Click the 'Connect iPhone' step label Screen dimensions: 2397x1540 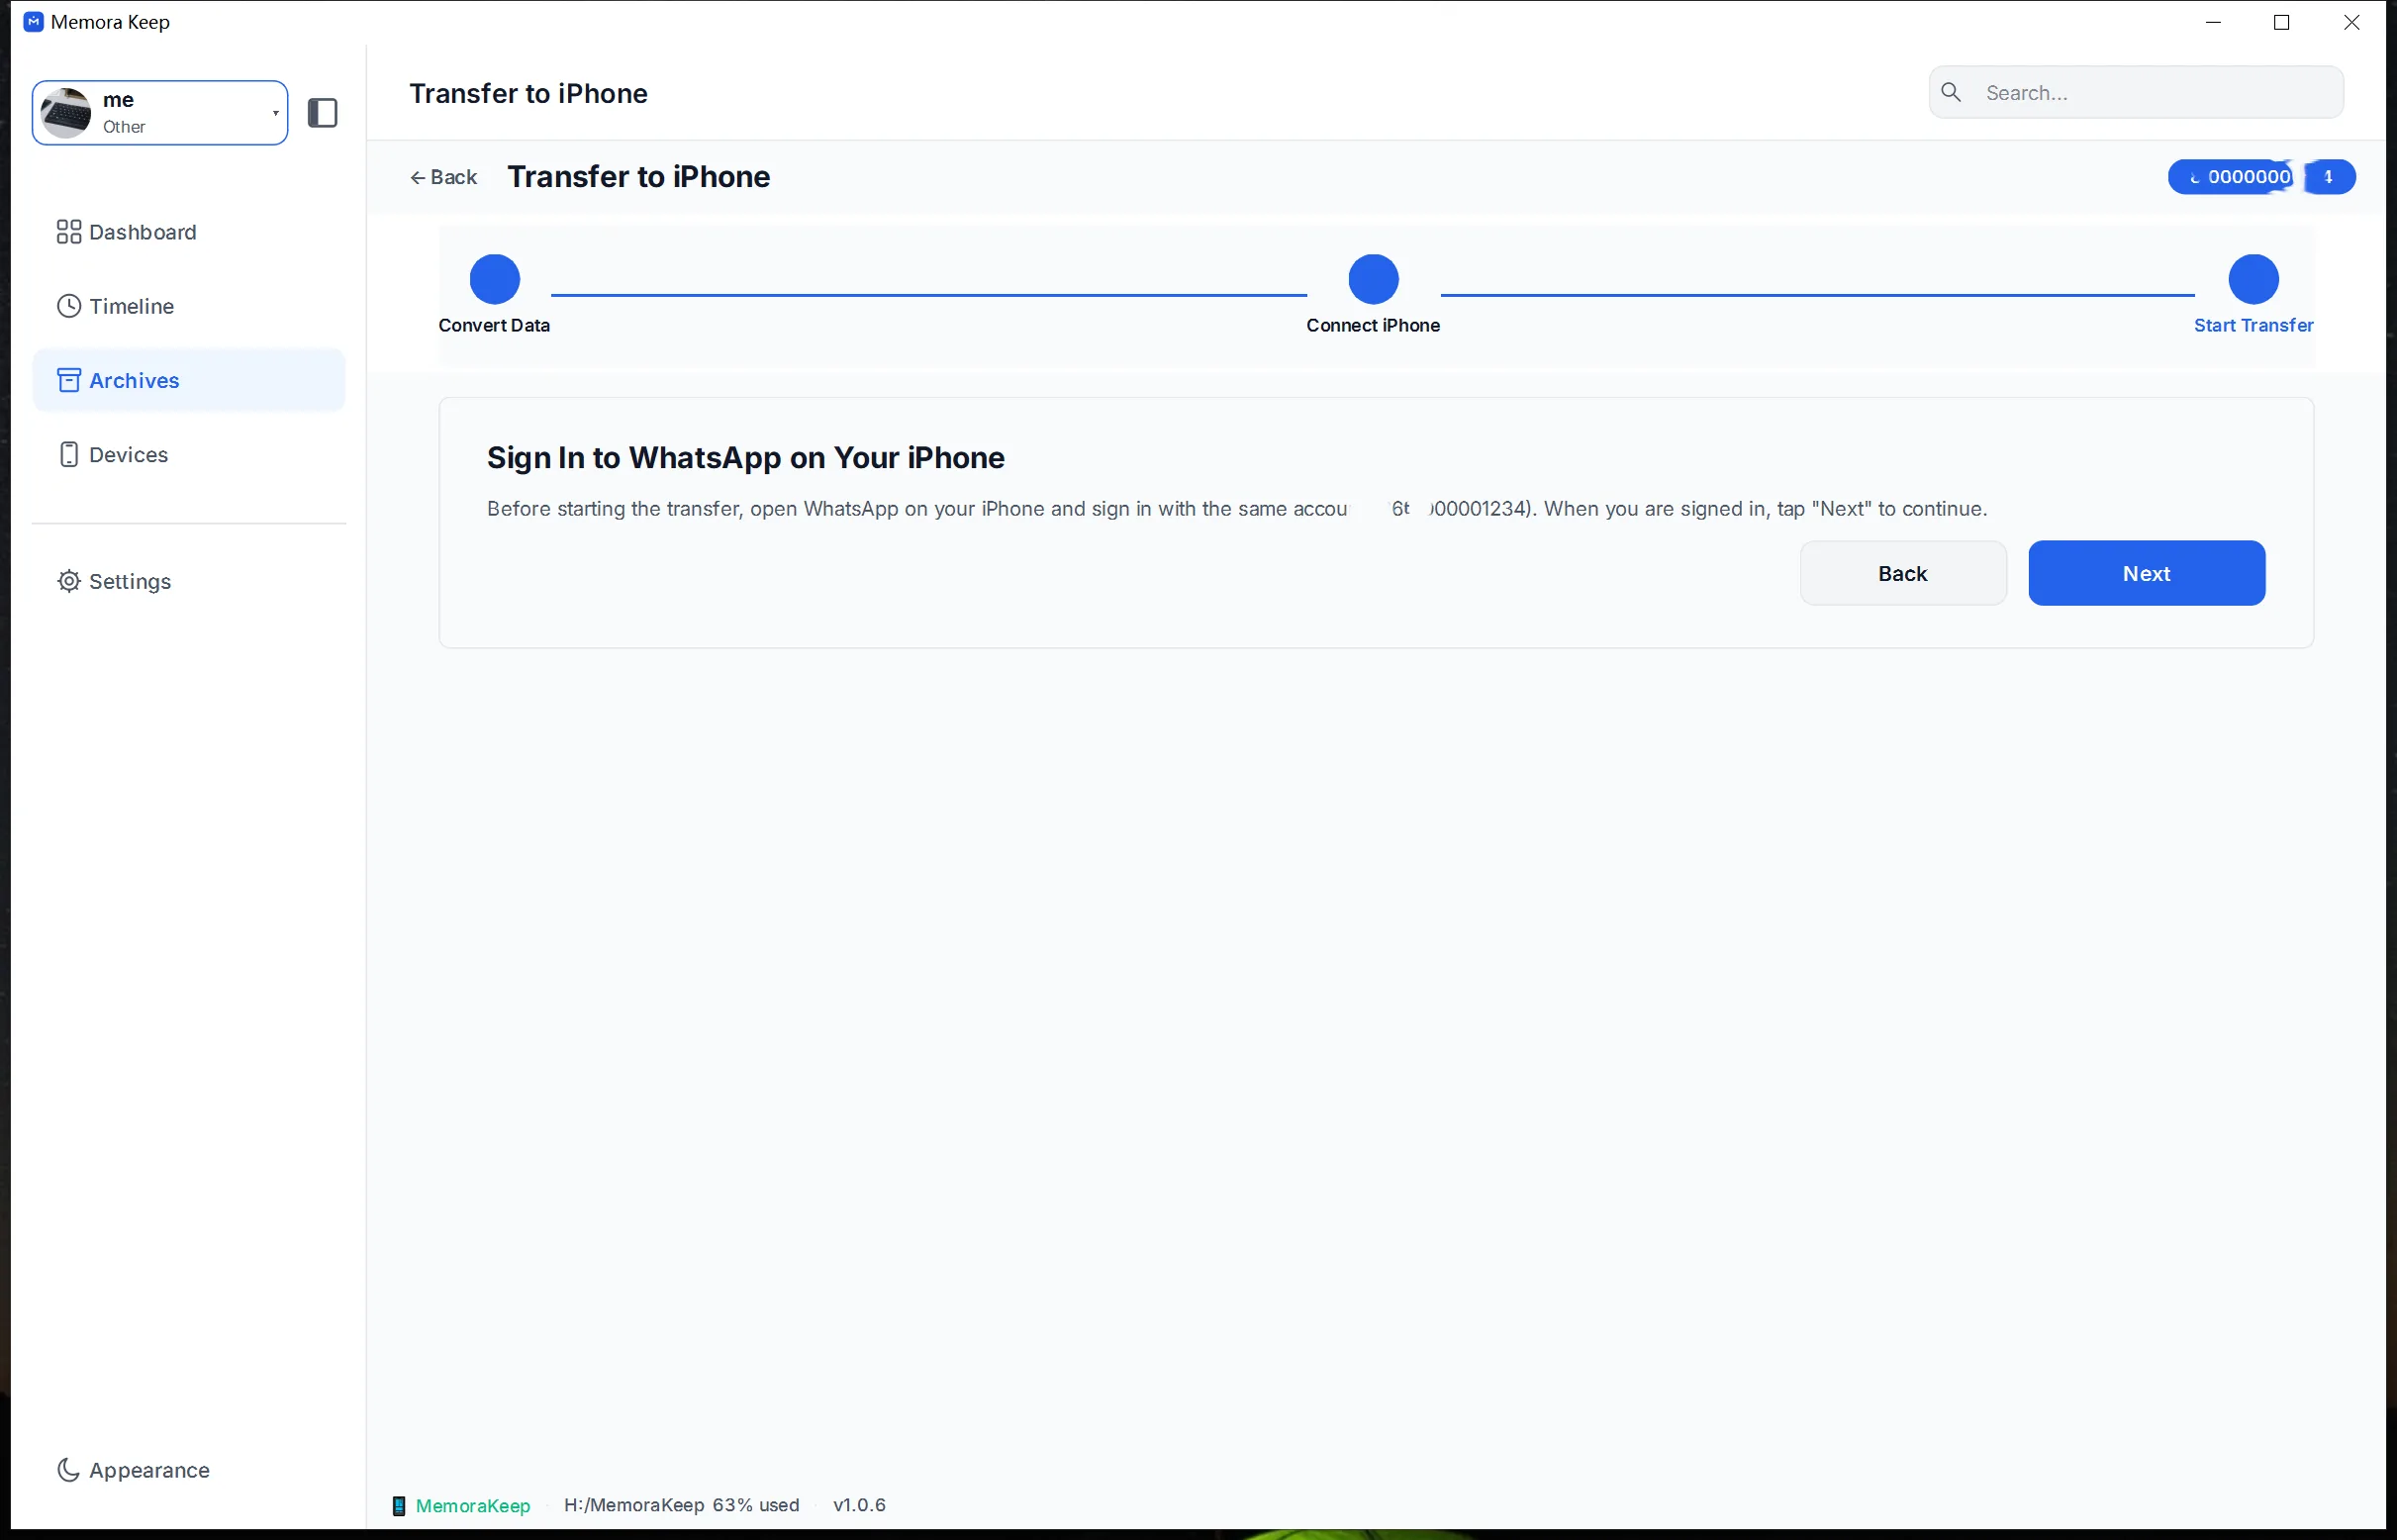(x=1372, y=325)
